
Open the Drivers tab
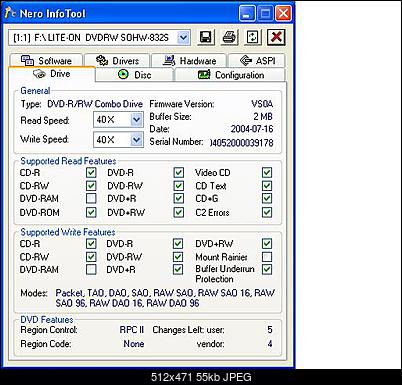pyautogui.click(x=117, y=61)
